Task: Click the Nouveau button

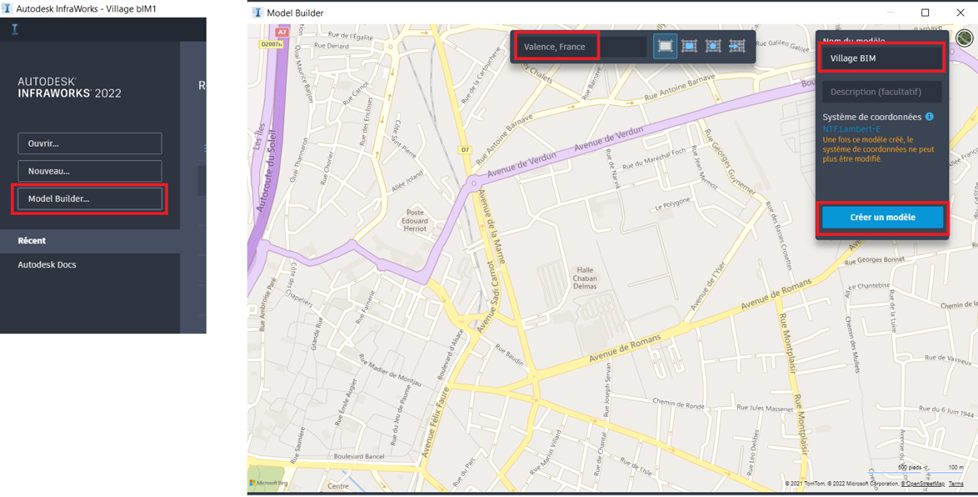Action: point(89,171)
